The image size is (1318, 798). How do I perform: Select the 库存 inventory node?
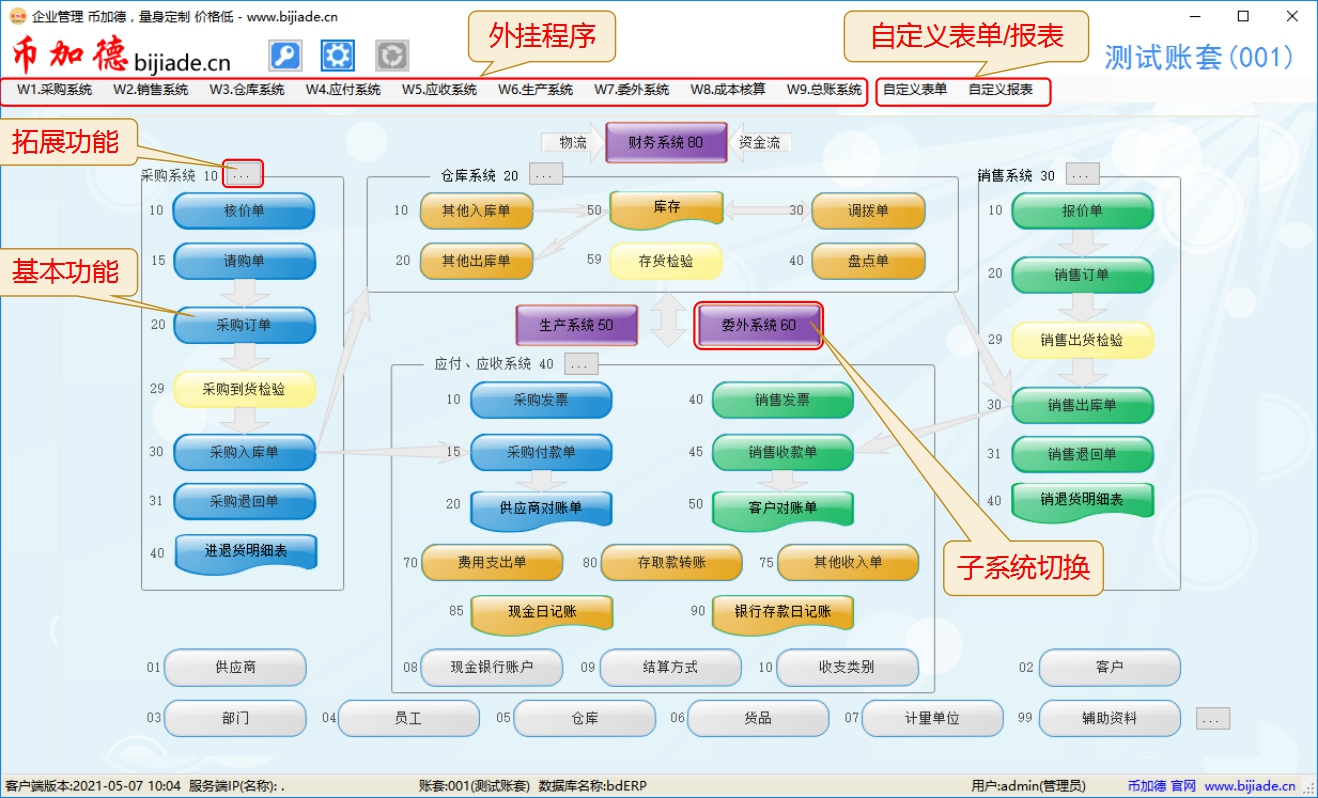pos(666,209)
